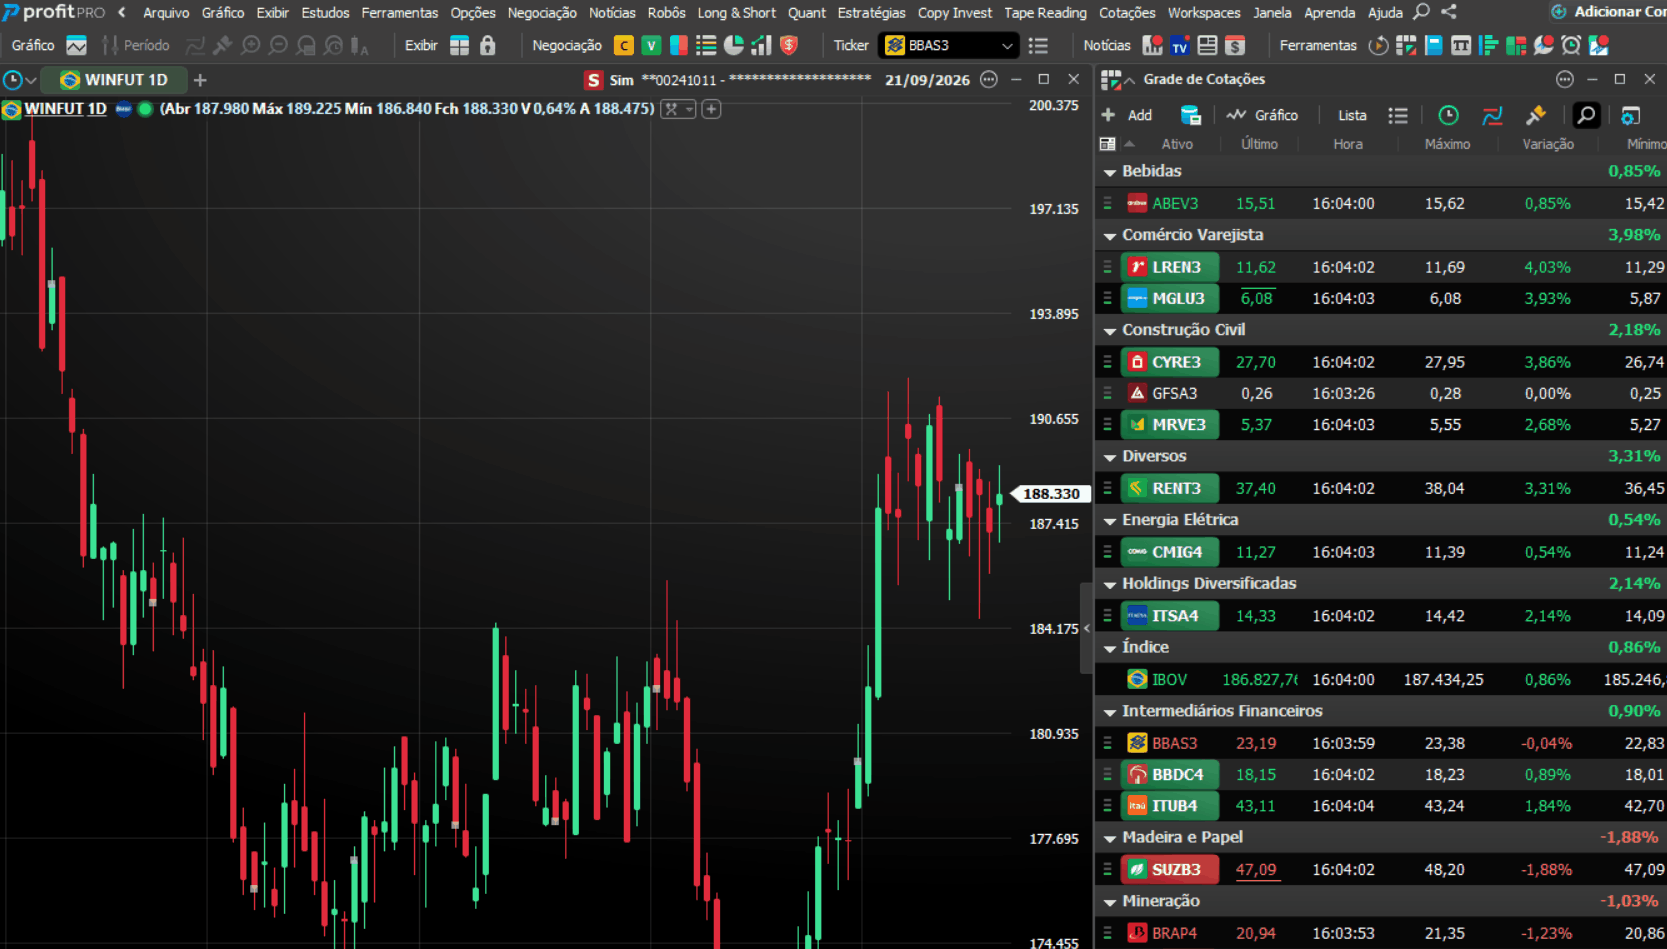
Task: Click the green clock icon in quotes grid
Action: [x=1448, y=115]
